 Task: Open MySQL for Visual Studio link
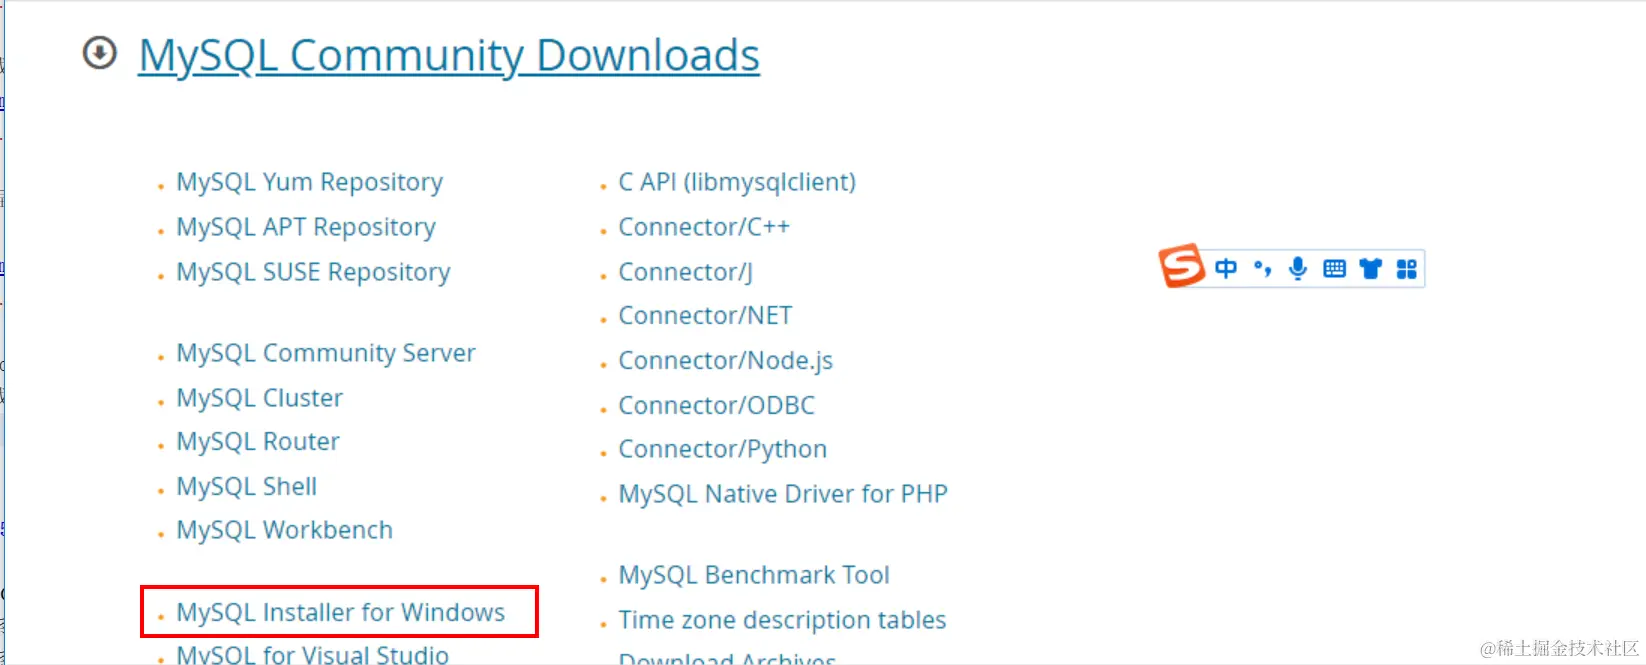(x=313, y=654)
